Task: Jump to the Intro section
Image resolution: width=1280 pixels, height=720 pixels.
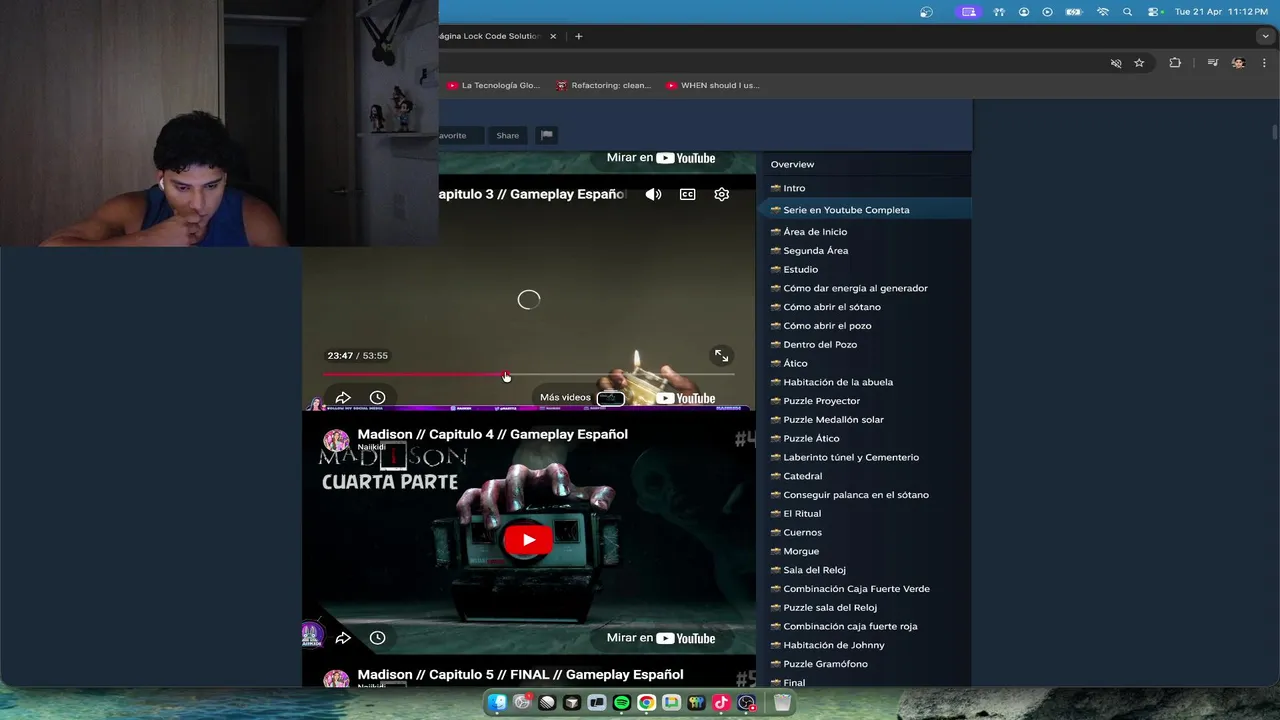Action: pyautogui.click(x=794, y=188)
